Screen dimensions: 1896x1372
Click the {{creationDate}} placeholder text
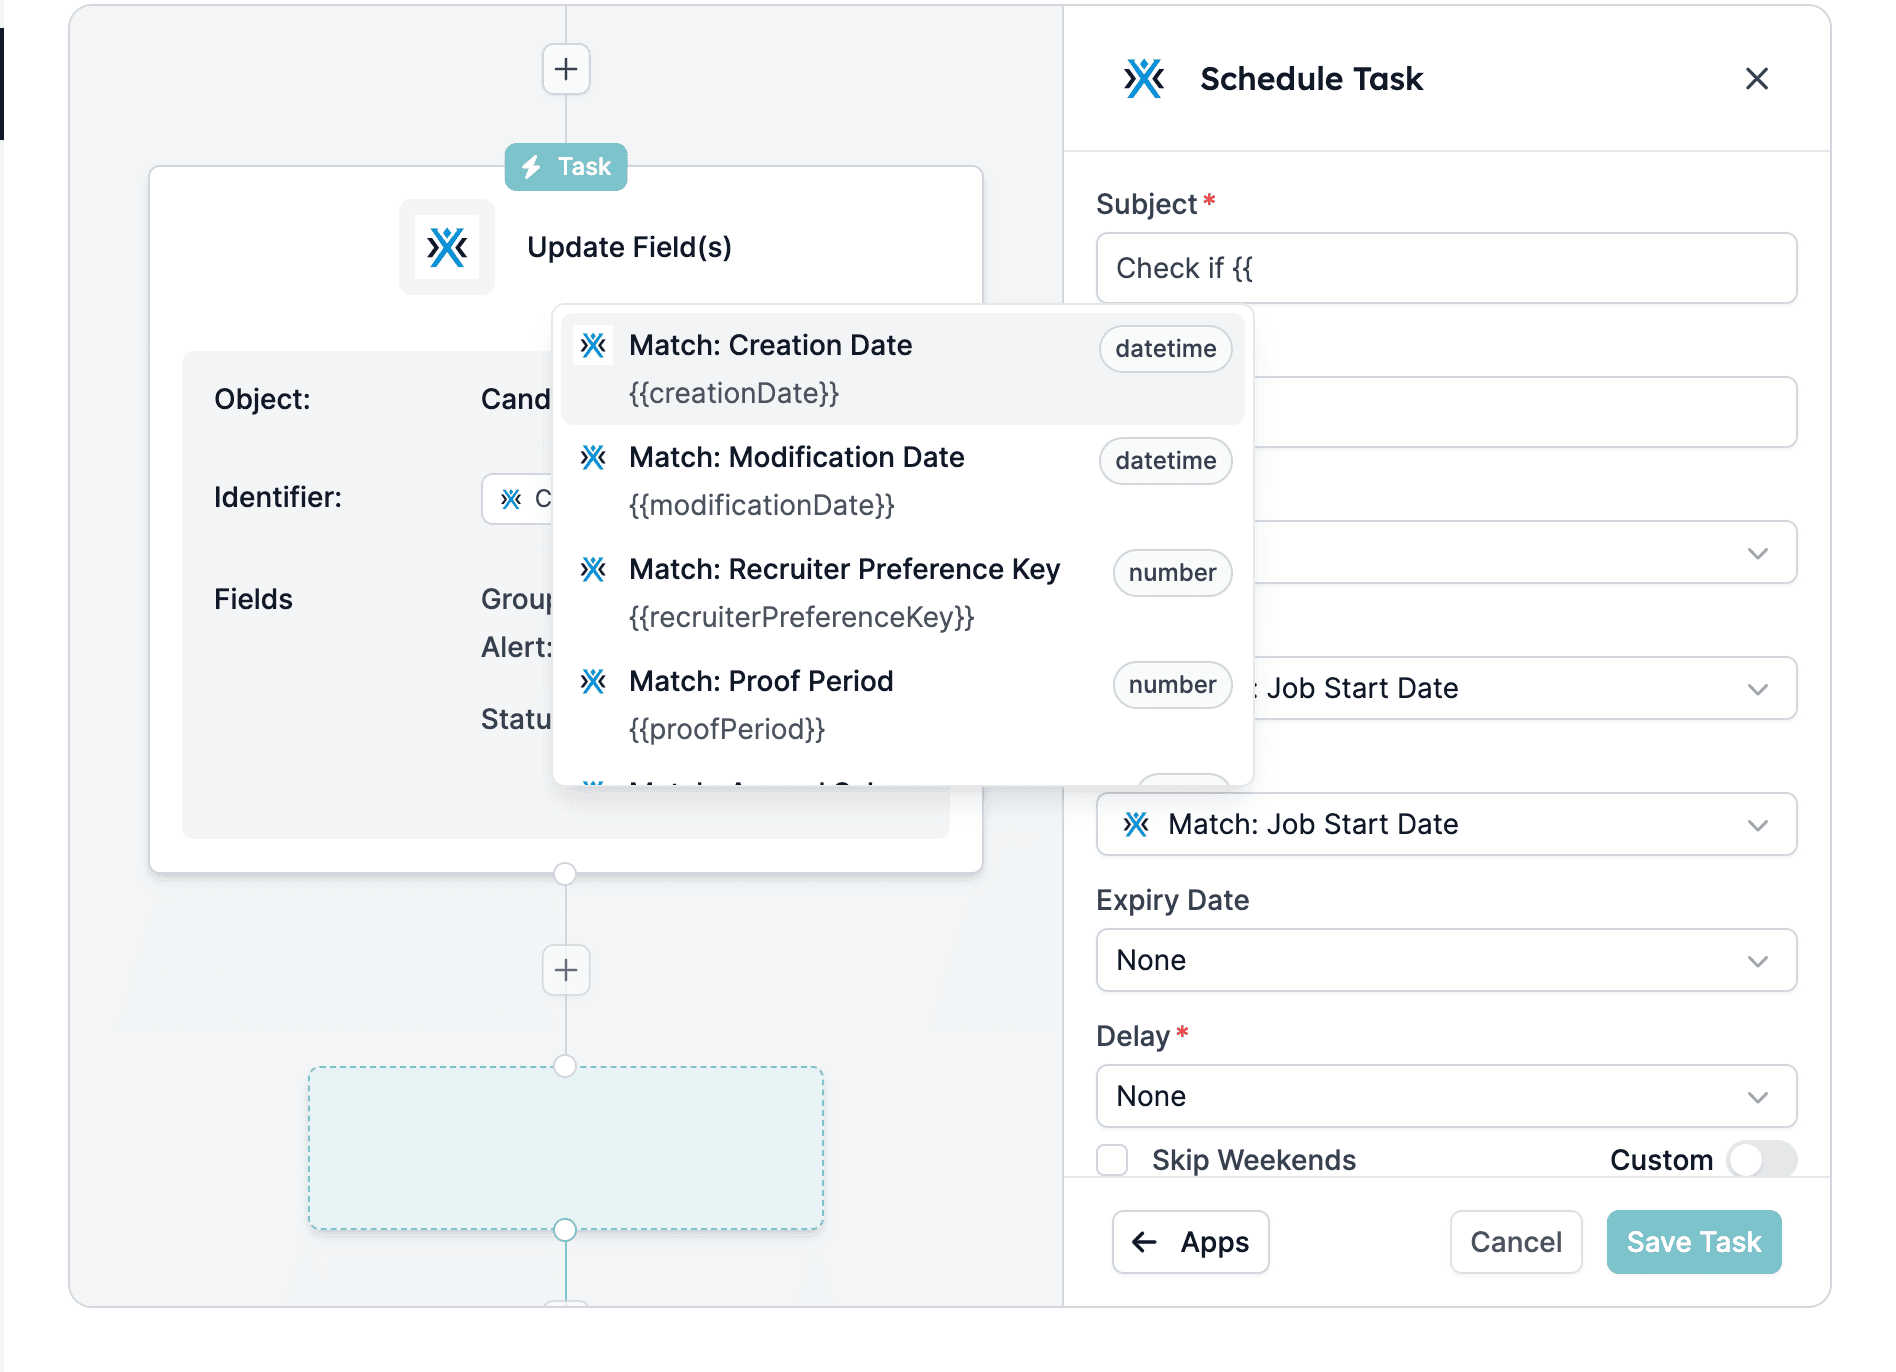pyautogui.click(x=734, y=394)
